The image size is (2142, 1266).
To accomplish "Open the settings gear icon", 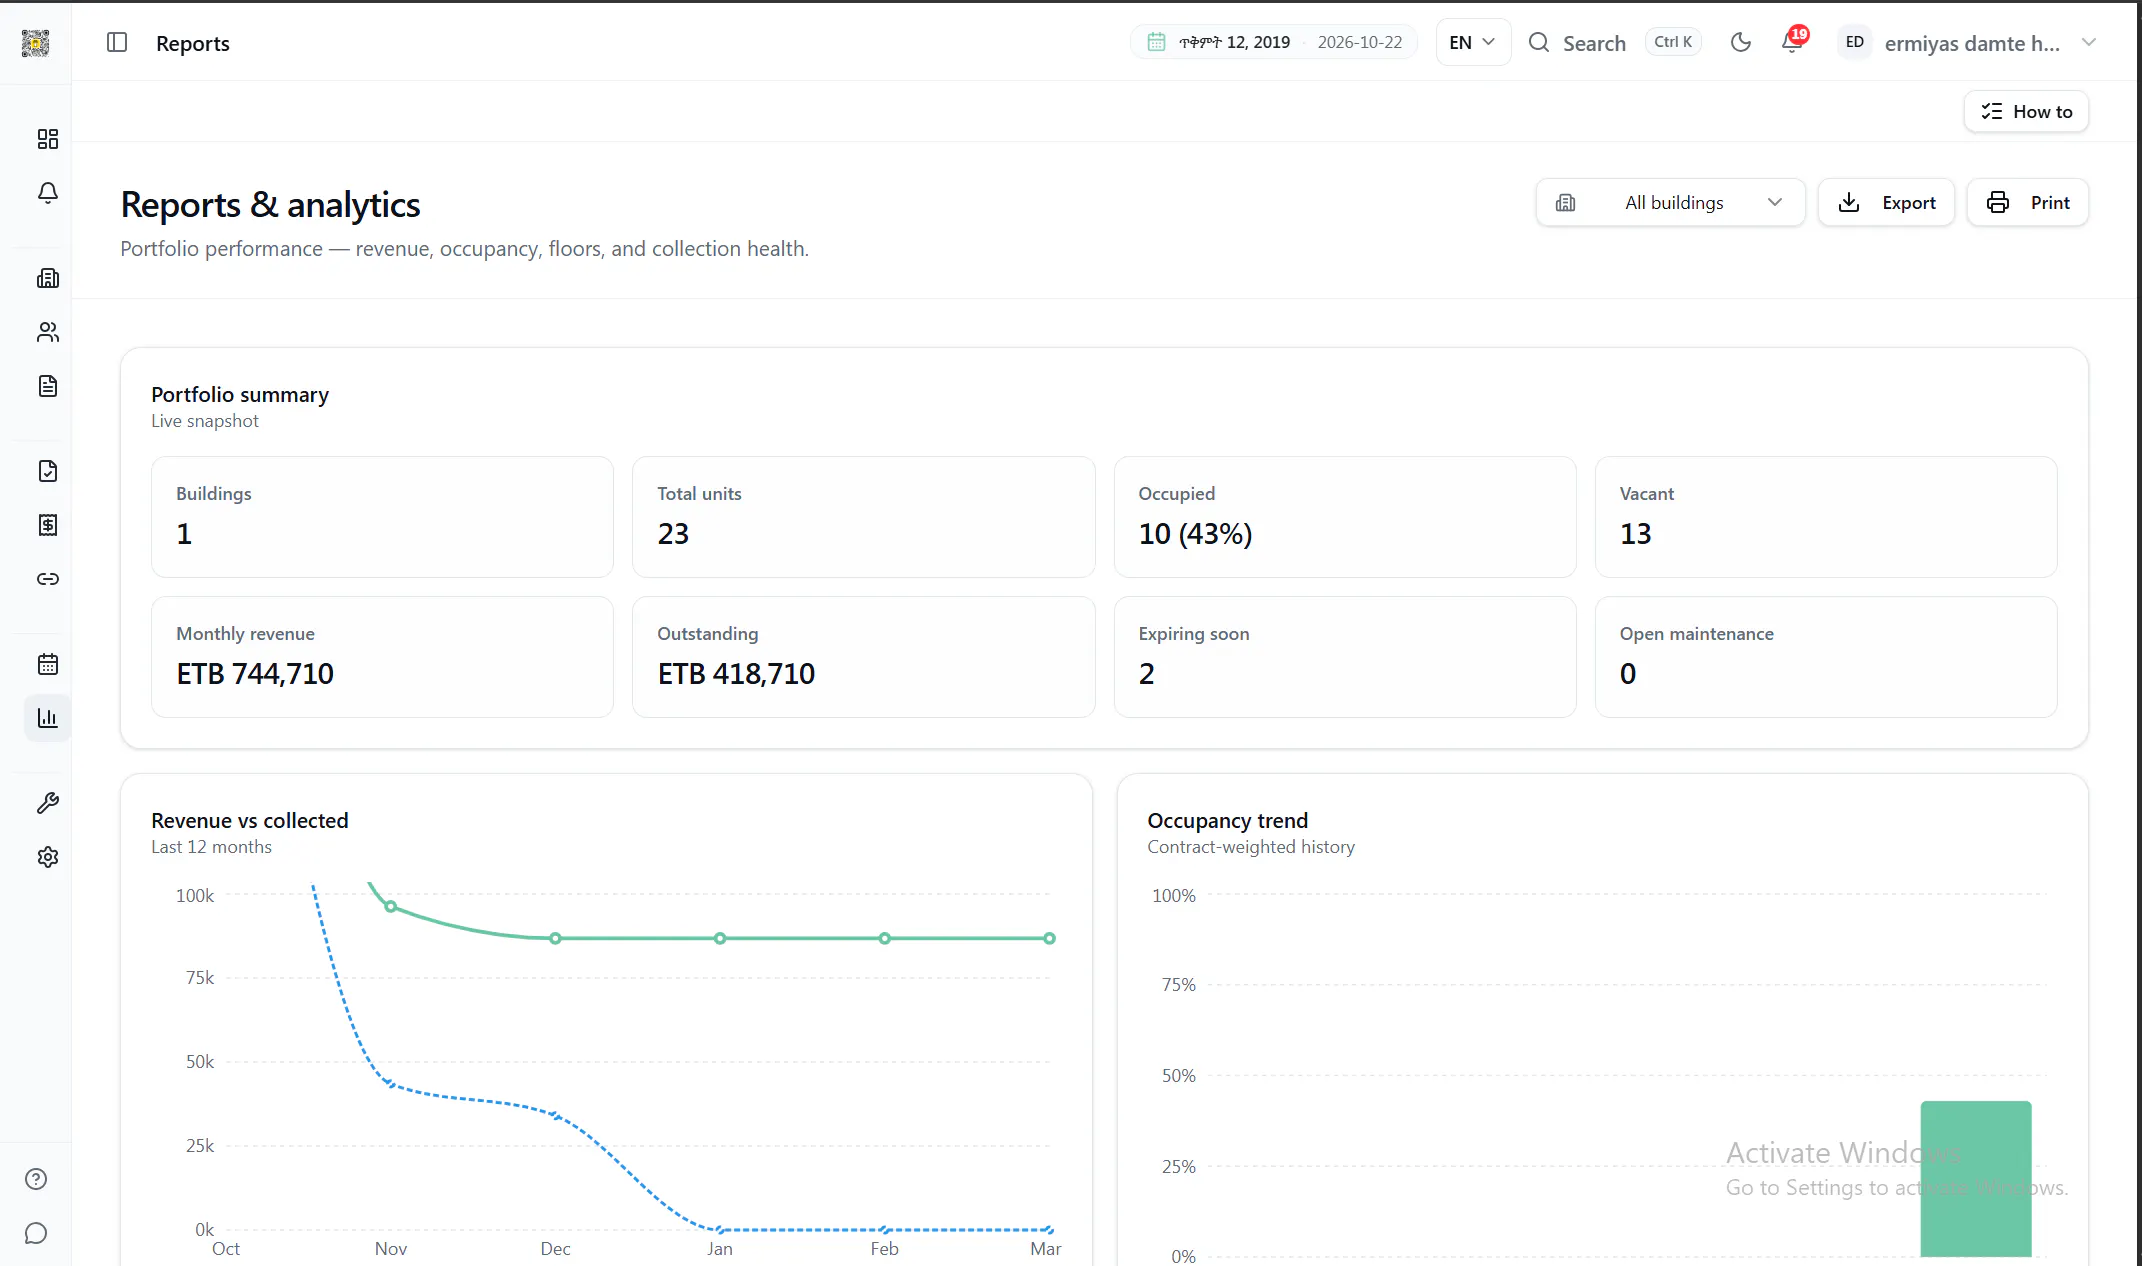I will (48, 857).
